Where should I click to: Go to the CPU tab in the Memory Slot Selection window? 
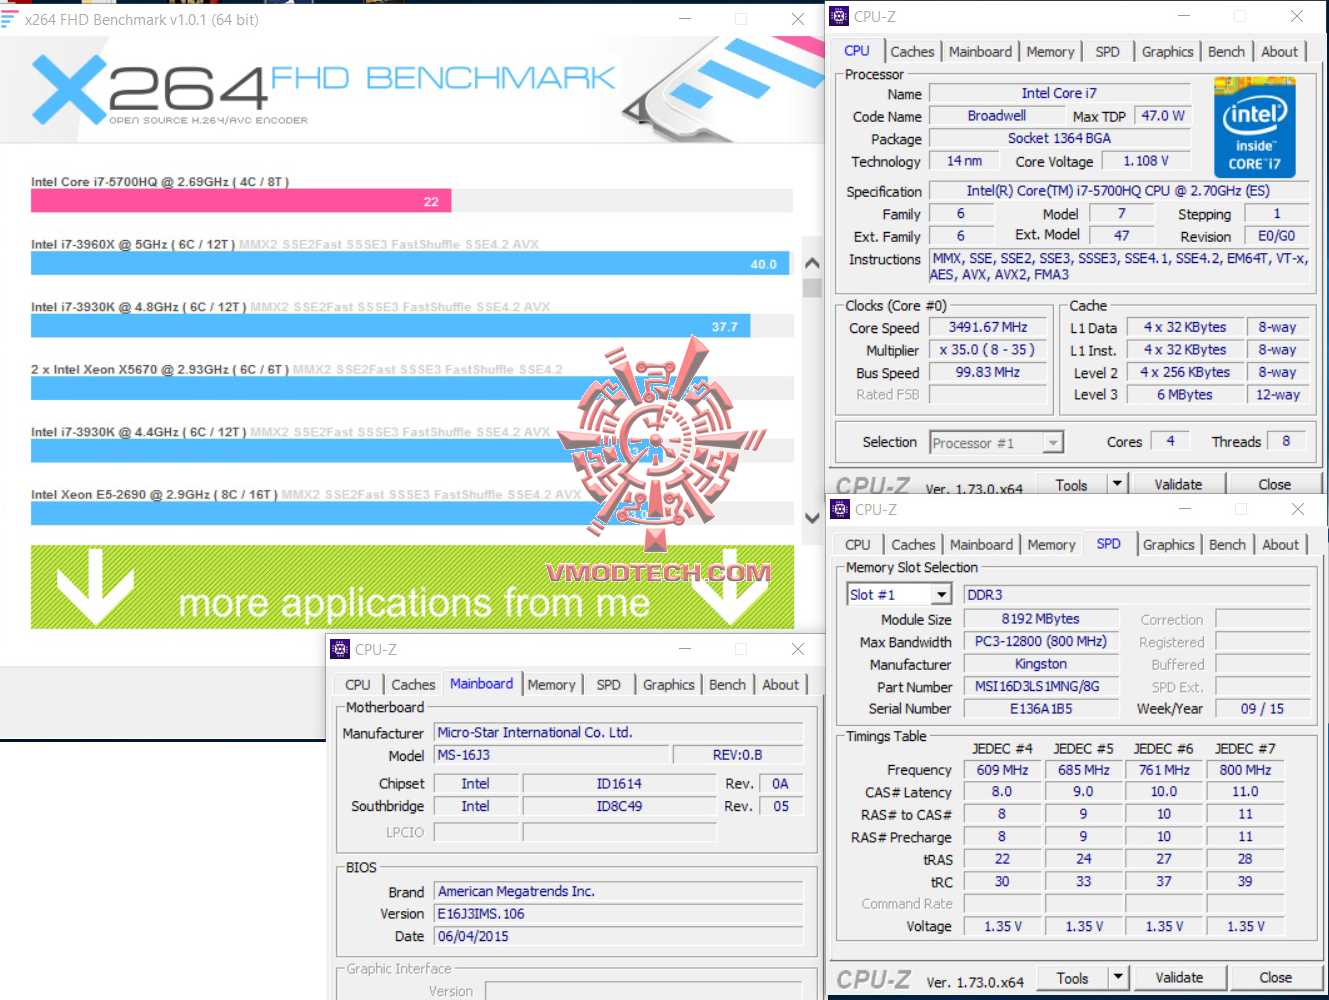click(858, 544)
